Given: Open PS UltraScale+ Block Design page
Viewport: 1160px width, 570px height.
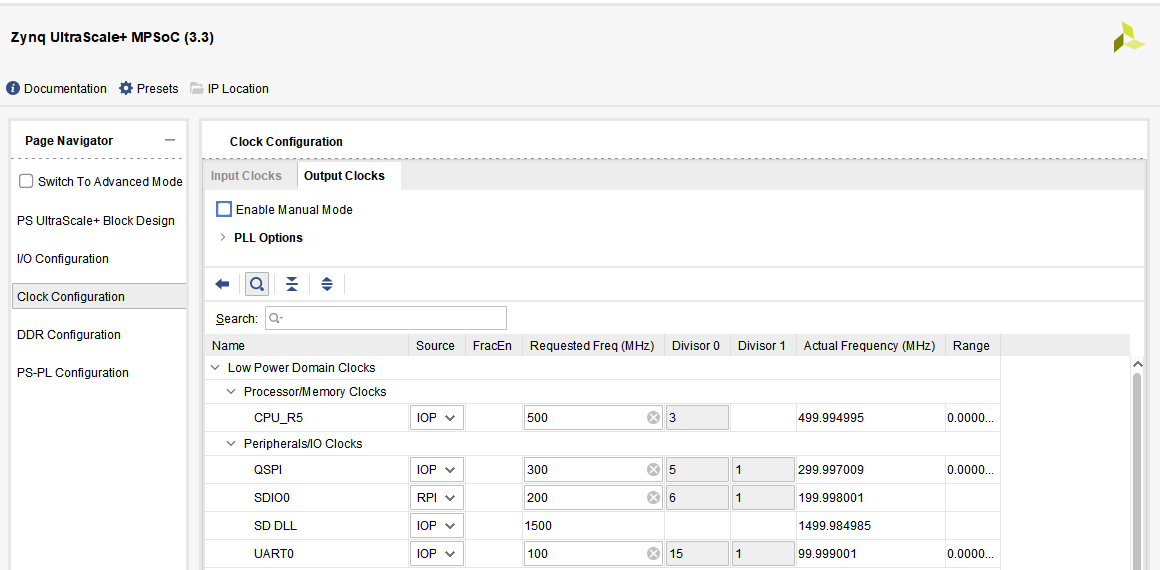Looking at the screenshot, I should point(95,221).
